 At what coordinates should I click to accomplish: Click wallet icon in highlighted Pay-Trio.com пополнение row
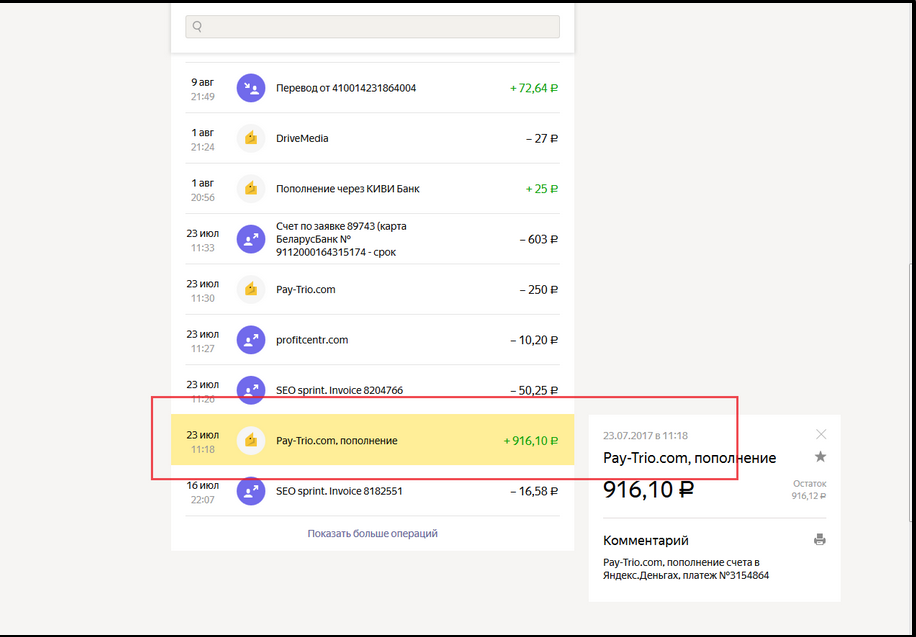[x=251, y=440]
